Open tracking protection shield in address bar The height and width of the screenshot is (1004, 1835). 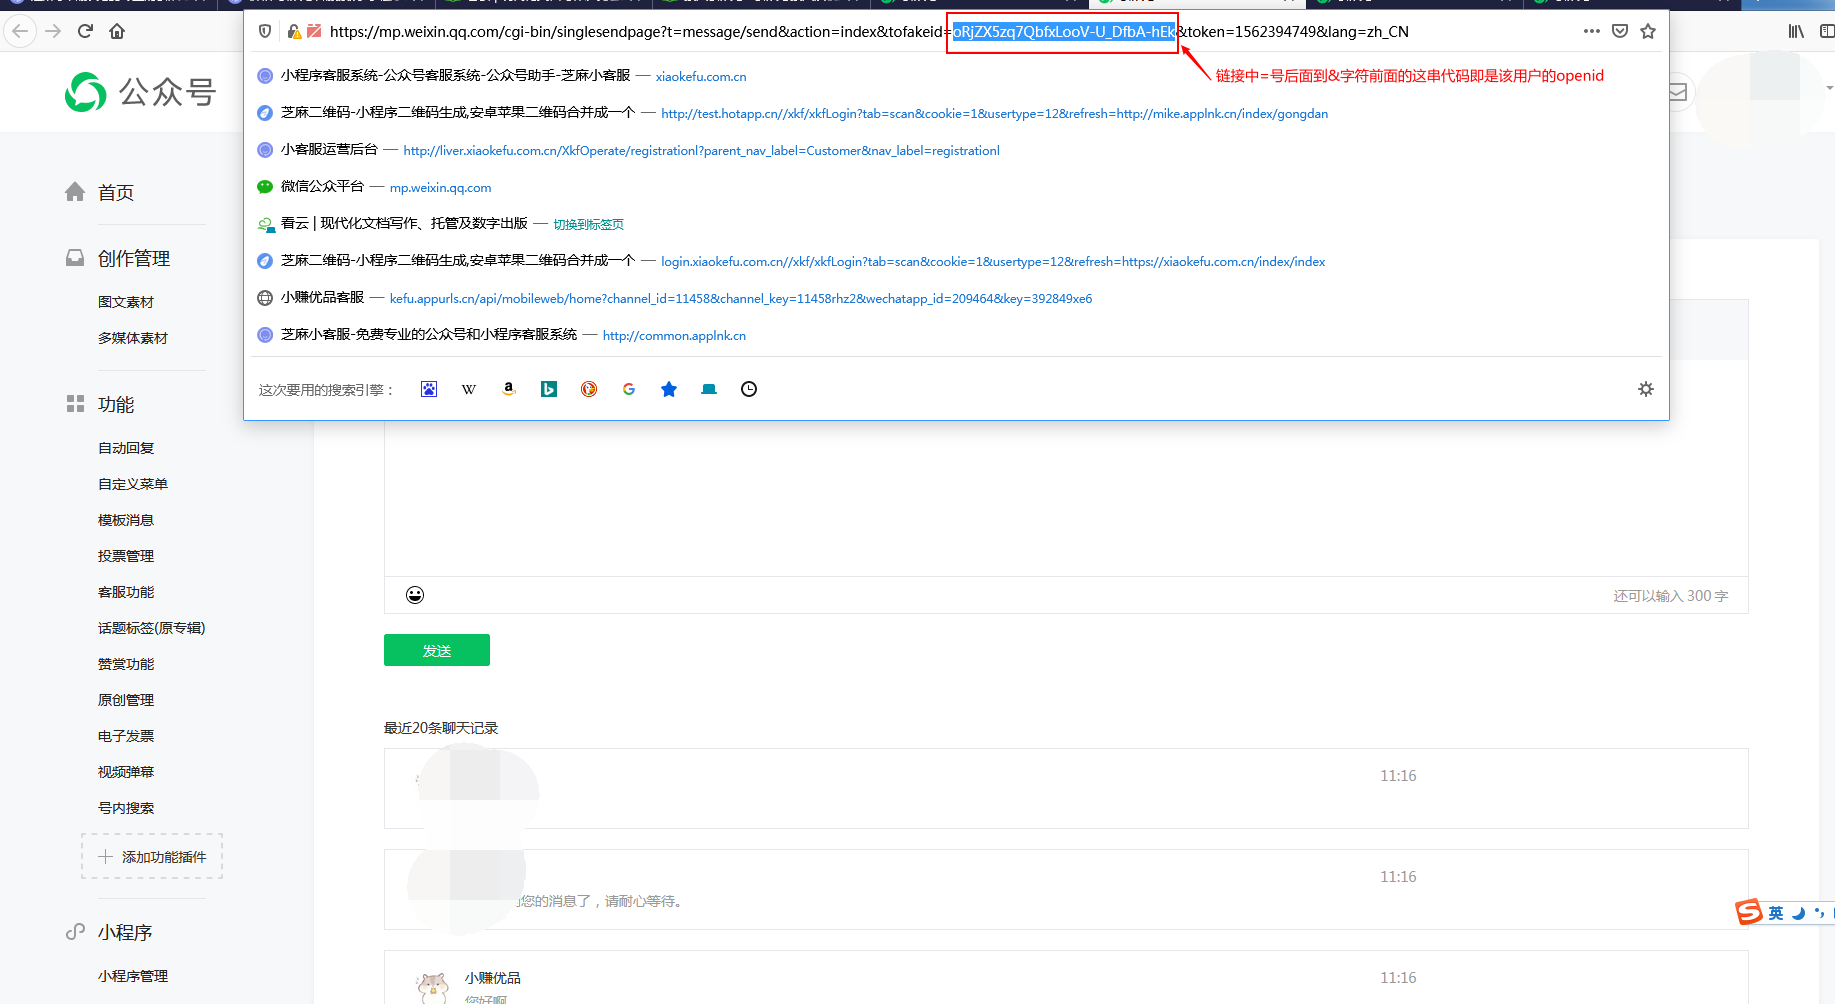click(265, 31)
